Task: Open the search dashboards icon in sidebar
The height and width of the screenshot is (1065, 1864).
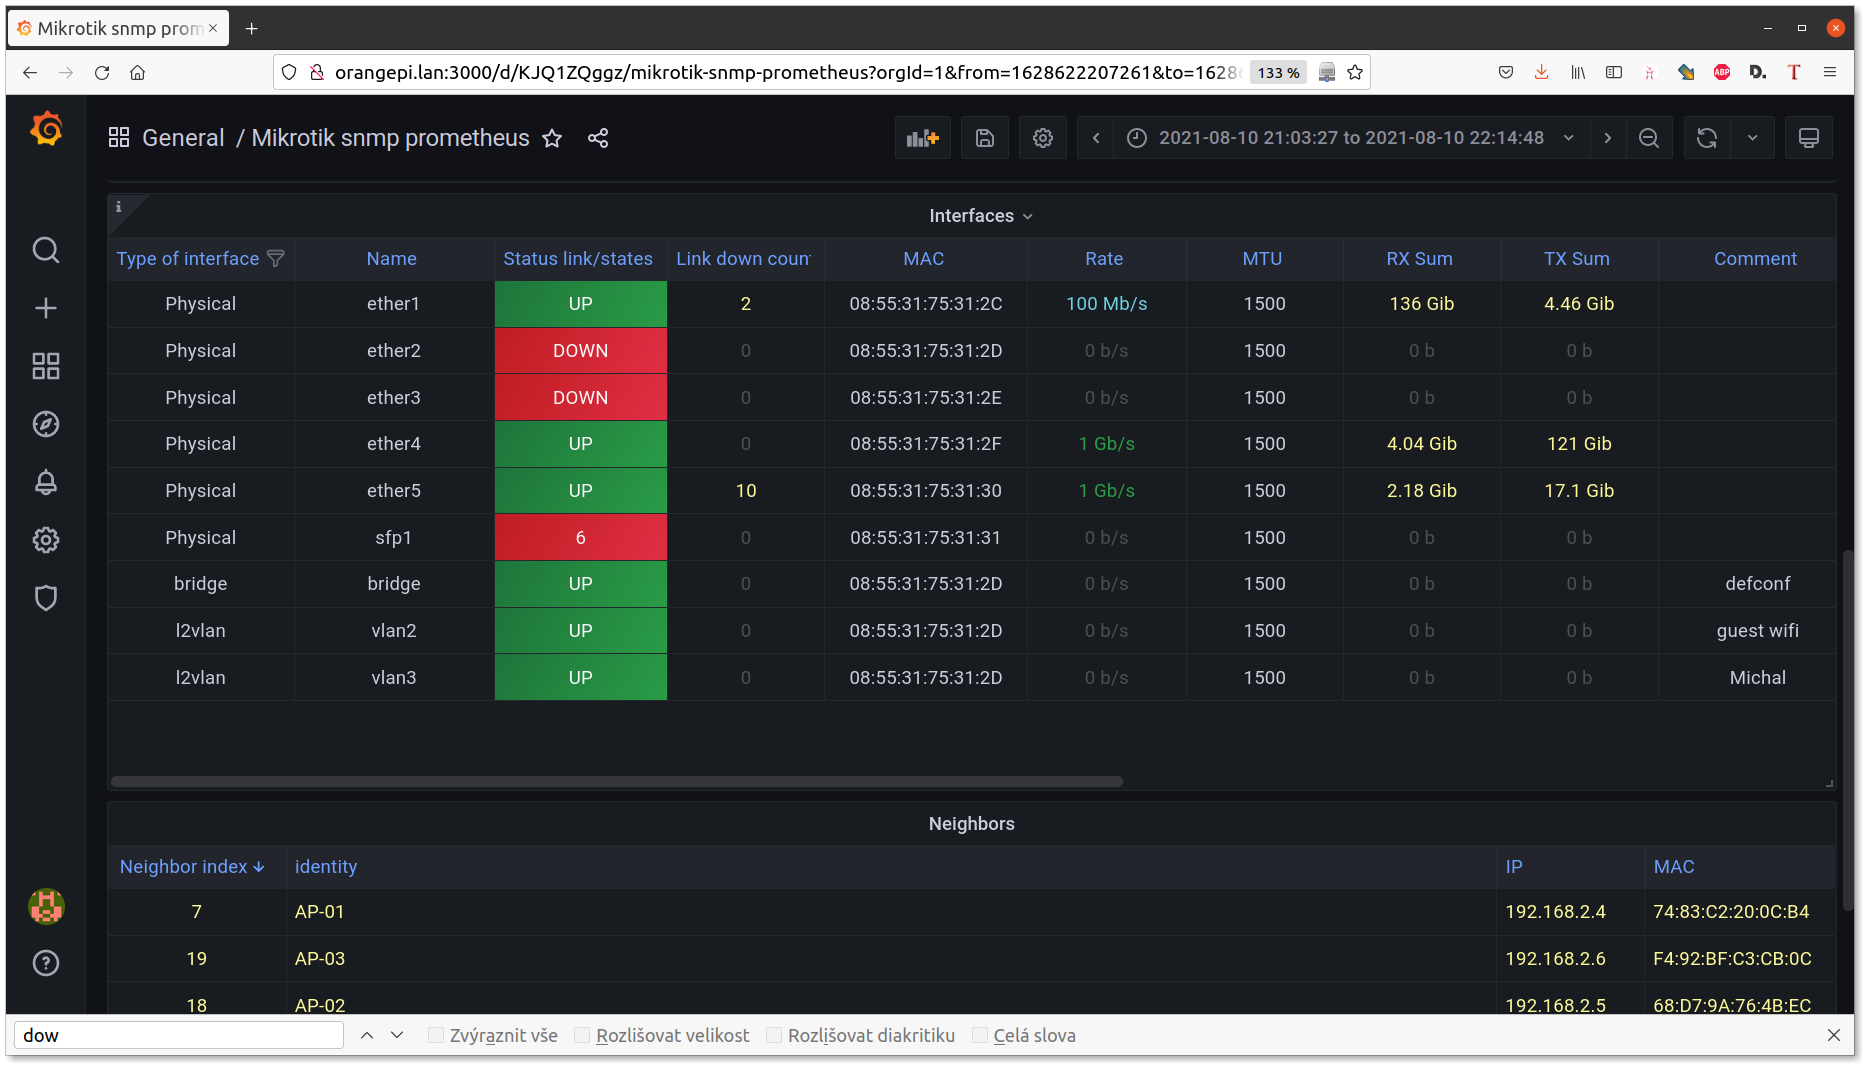Action: pos(46,250)
